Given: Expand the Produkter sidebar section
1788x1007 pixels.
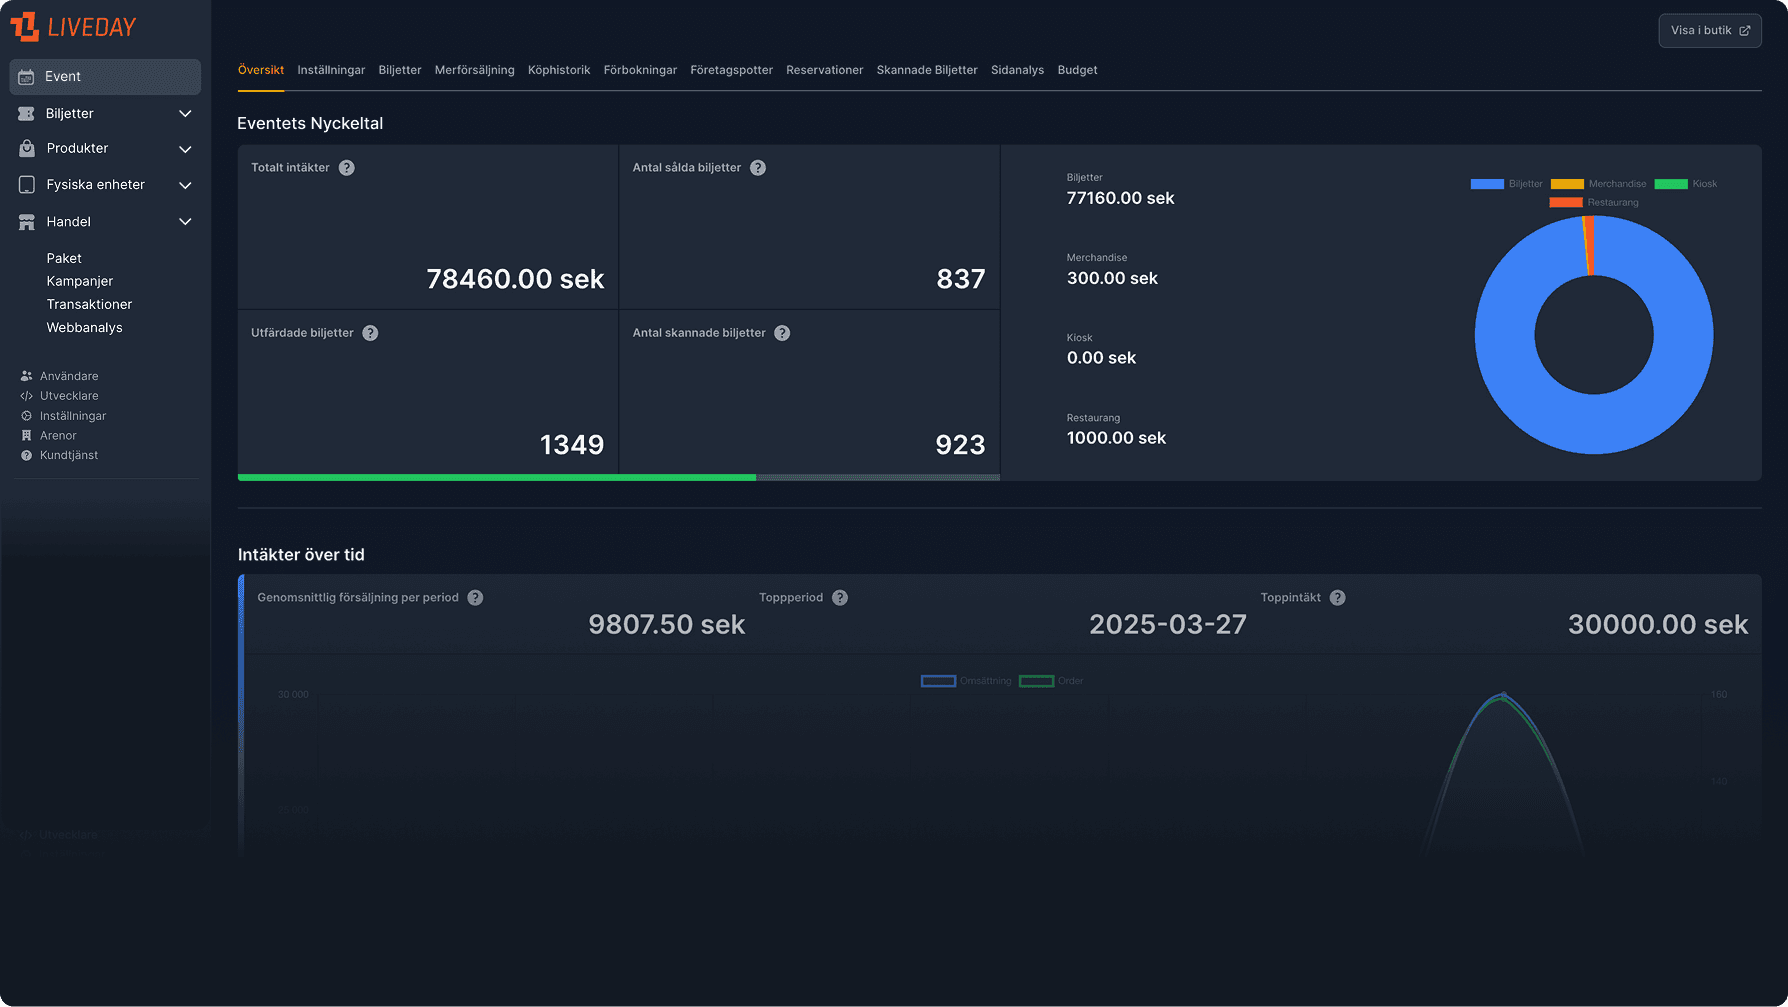Looking at the screenshot, I should click(185, 148).
